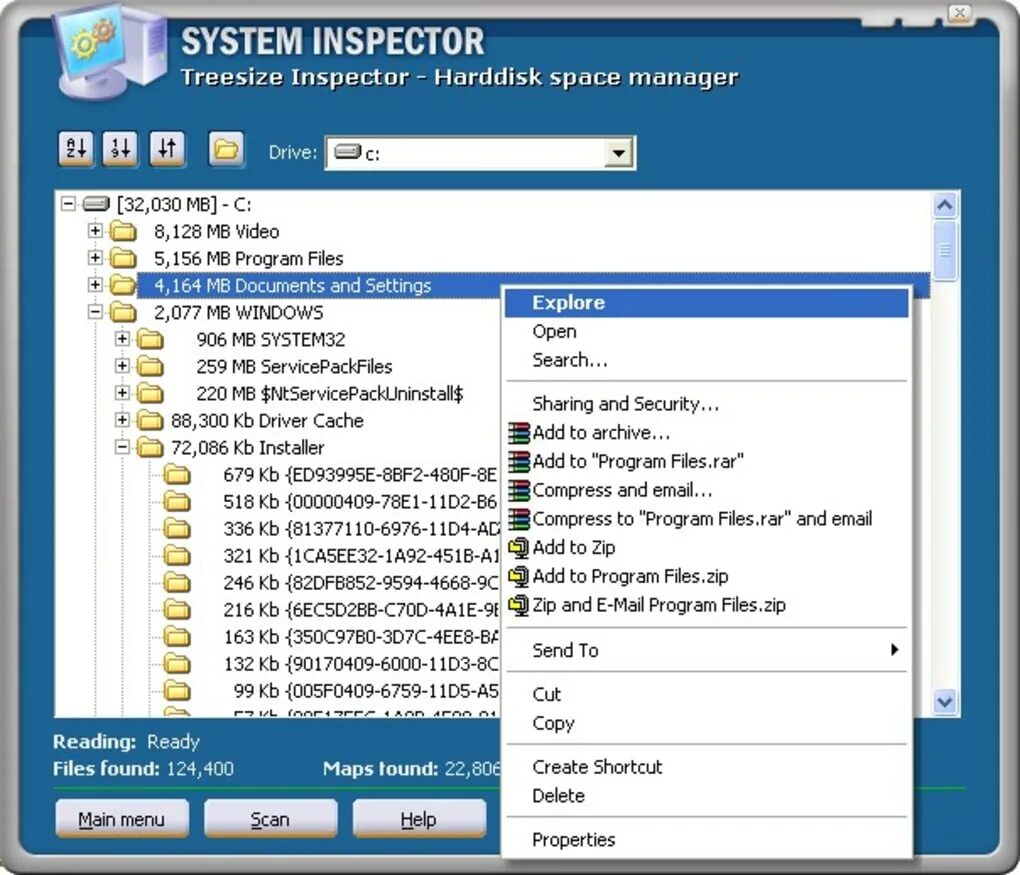Select '2,077 MB WINDOWS' row

[238, 312]
